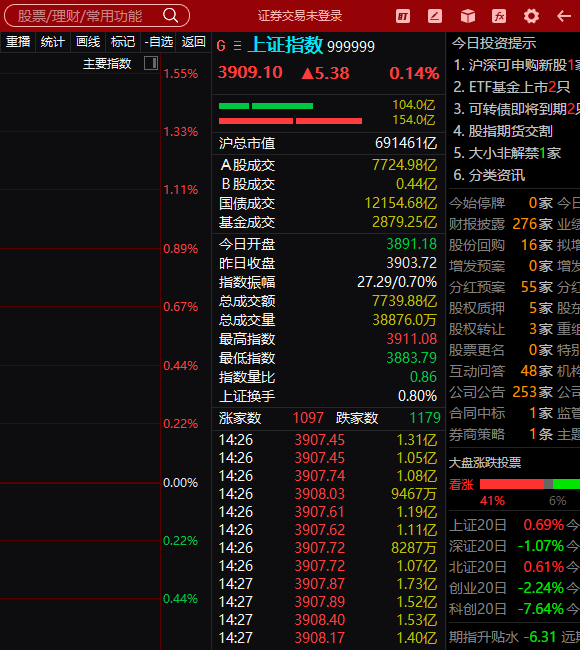Click 股权质押 5家 entry
Image resolution: width=580 pixels, height=650 pixels.
(x=501, y=308)
